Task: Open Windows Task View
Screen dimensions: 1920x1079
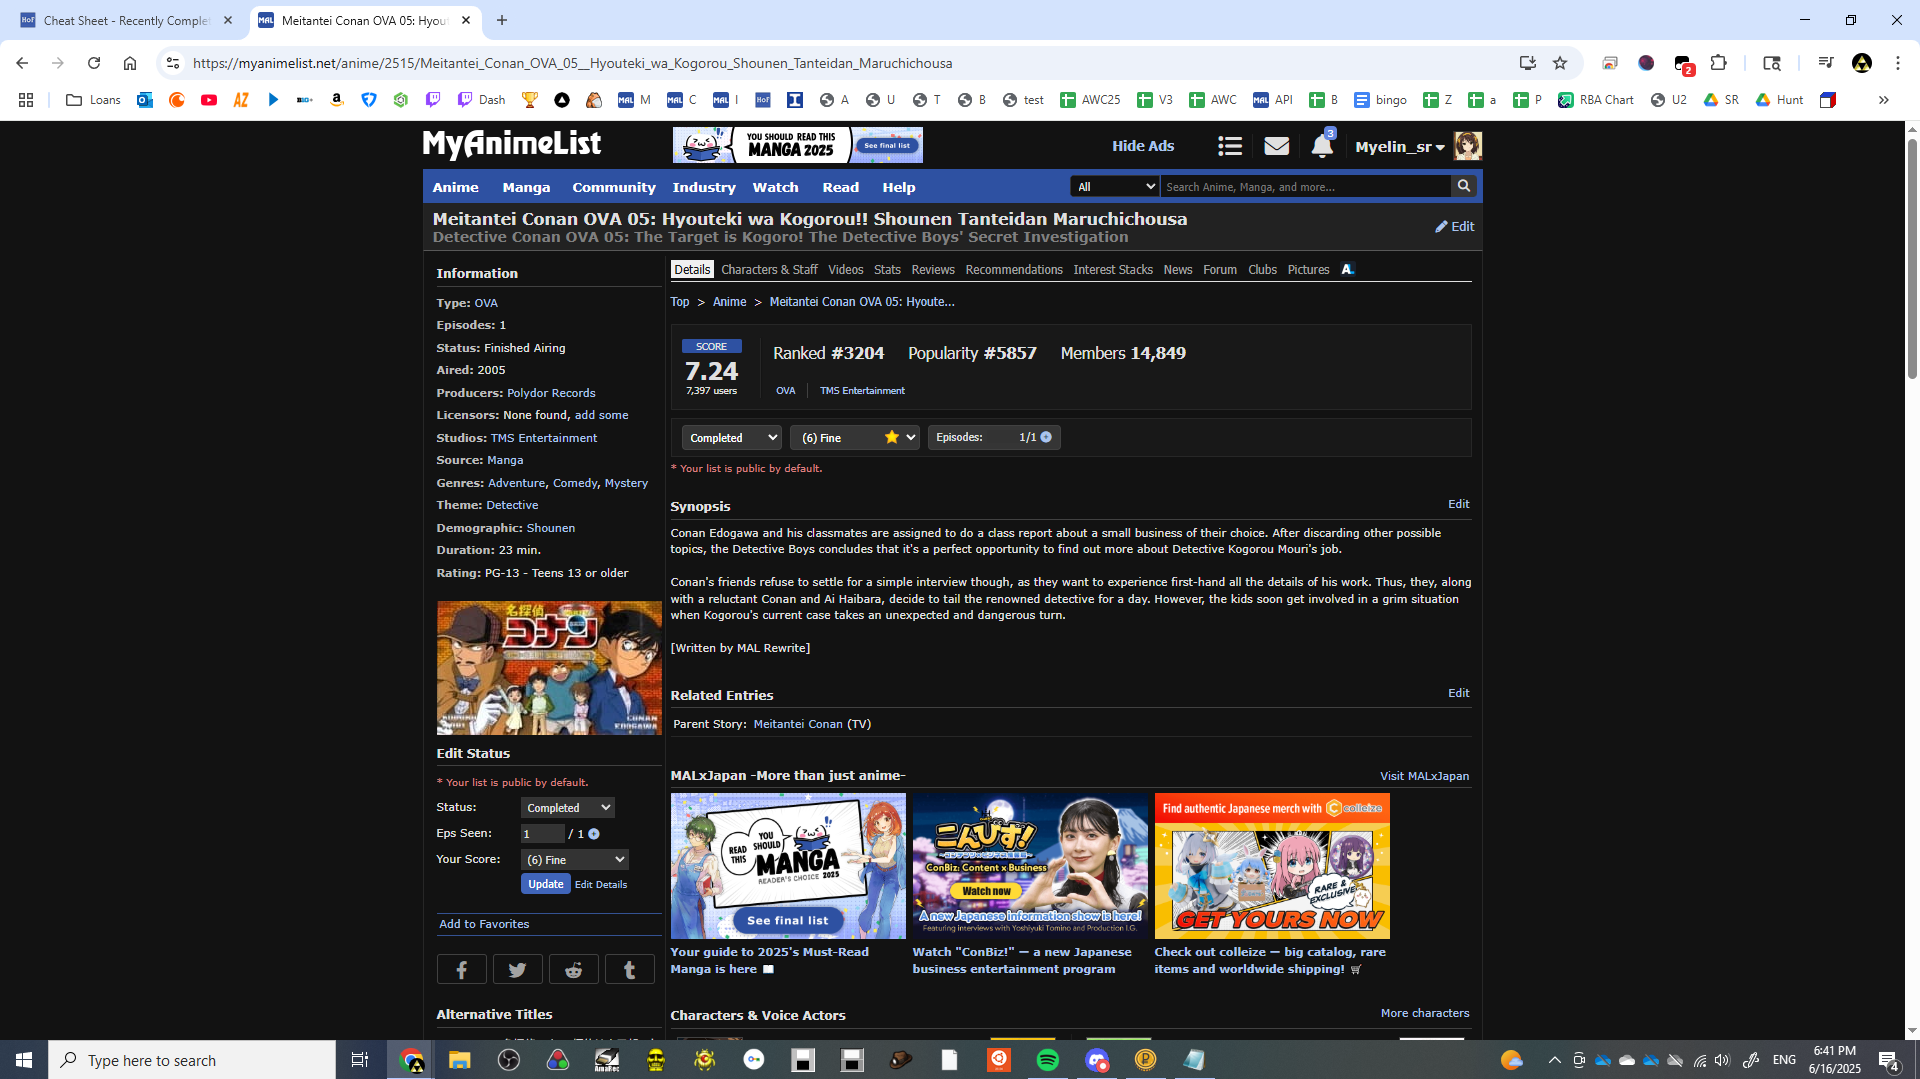Action: [x=360, y=1060]
